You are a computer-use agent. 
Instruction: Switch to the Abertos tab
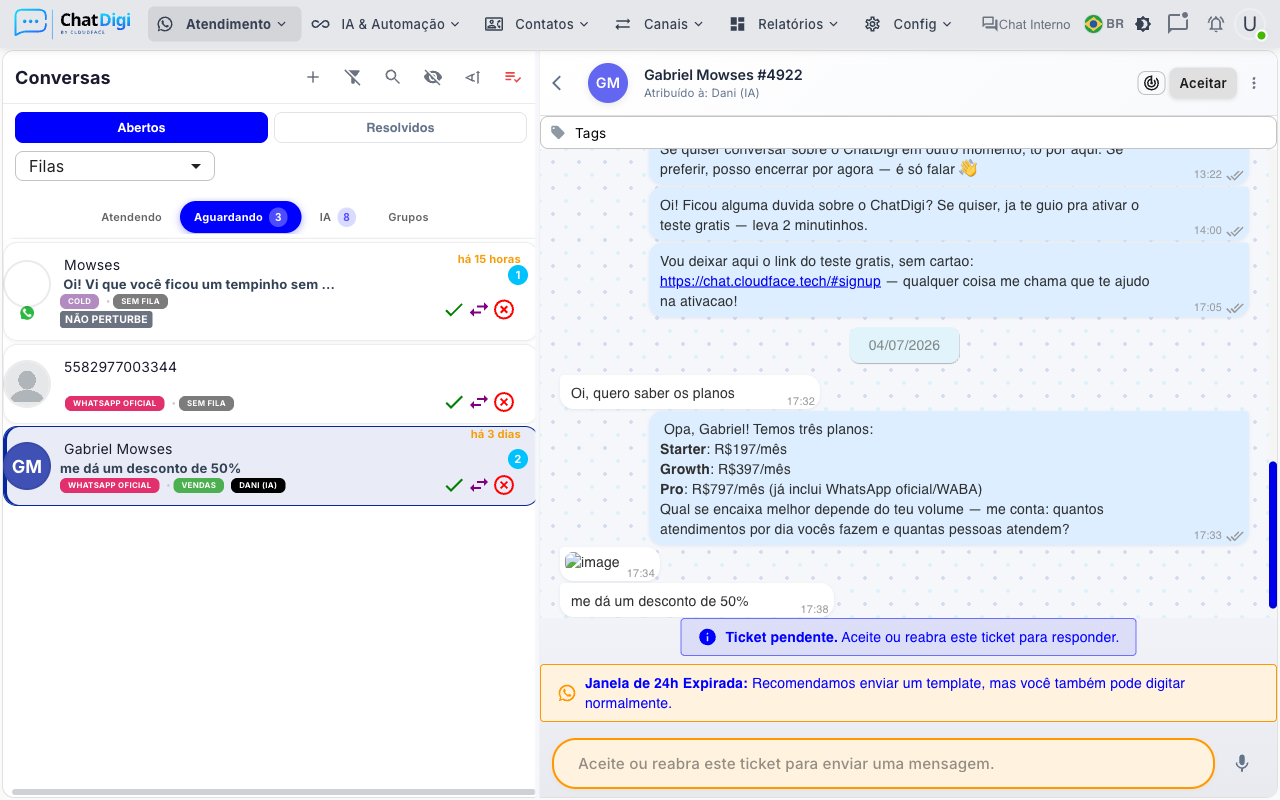click(x=141, y=128)
